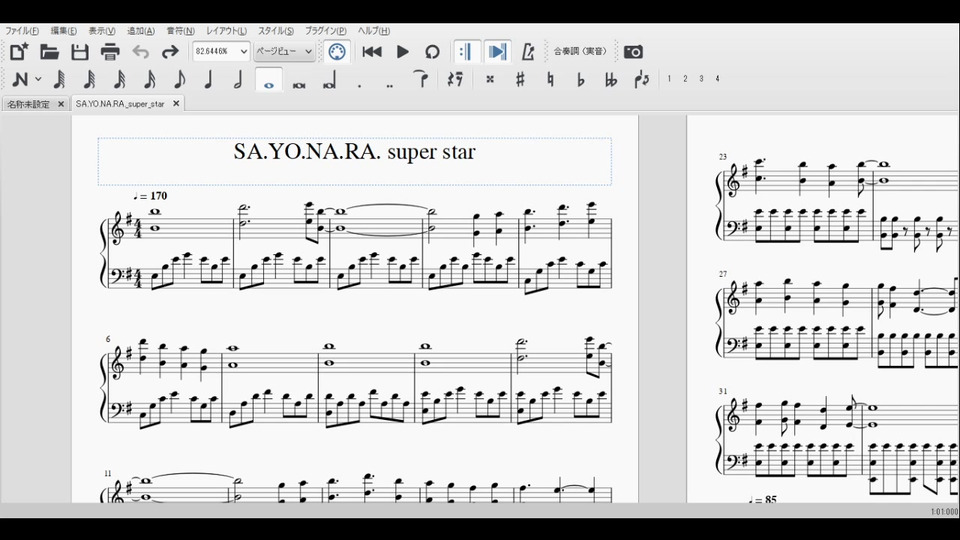Select the double whole note duration
This screenshot has width=960, height=540.
(299, 84)
